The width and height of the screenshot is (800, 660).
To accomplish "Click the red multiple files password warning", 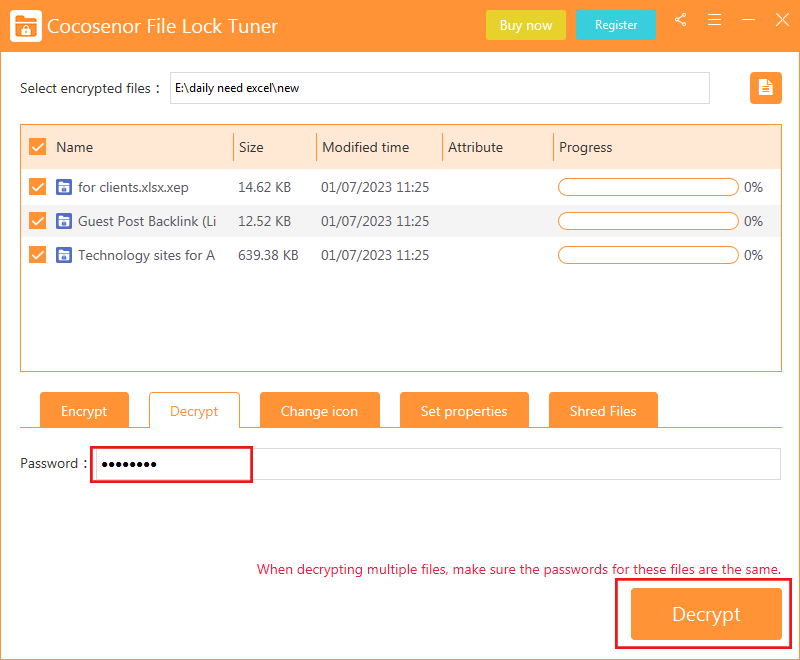I will click(518, 569).
